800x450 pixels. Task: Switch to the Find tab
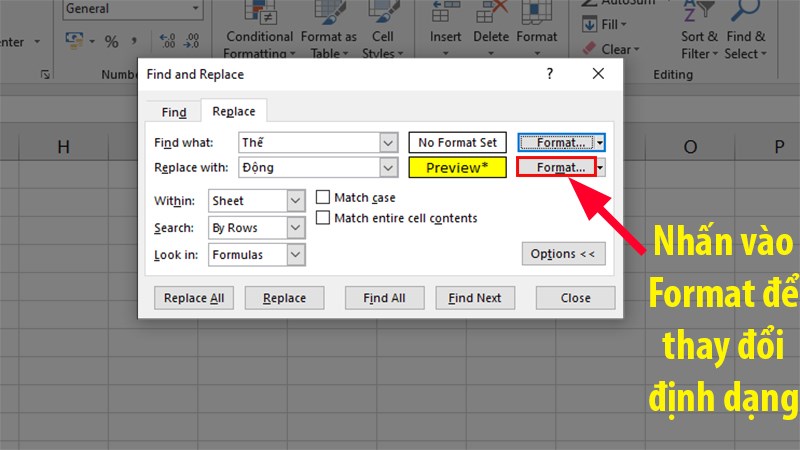[x=173, y=112]
